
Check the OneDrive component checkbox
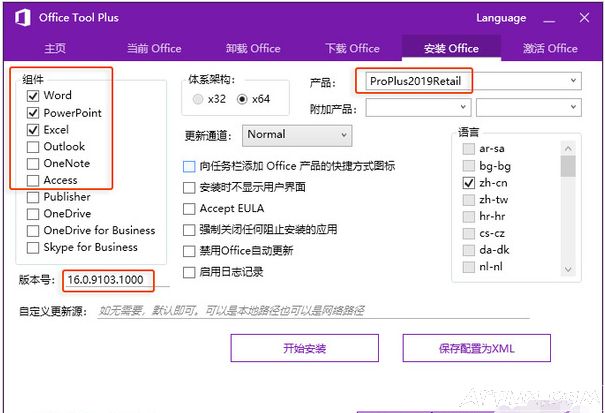coord(33,214)
